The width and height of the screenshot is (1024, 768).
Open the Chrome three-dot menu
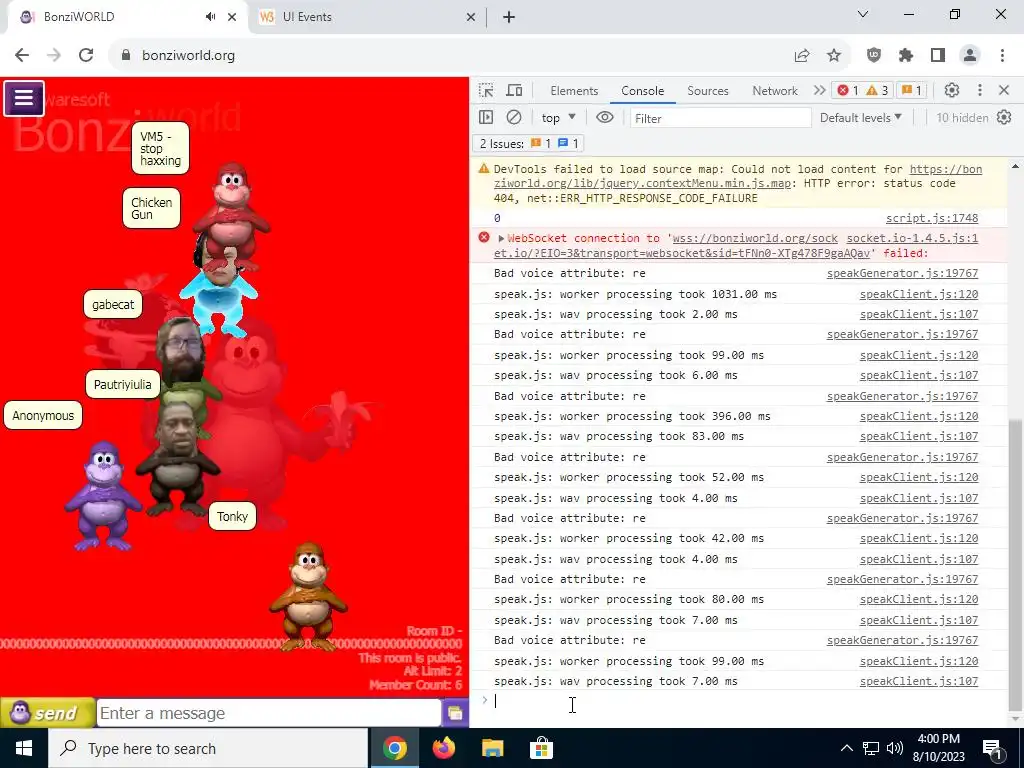tap(1002, 55)
